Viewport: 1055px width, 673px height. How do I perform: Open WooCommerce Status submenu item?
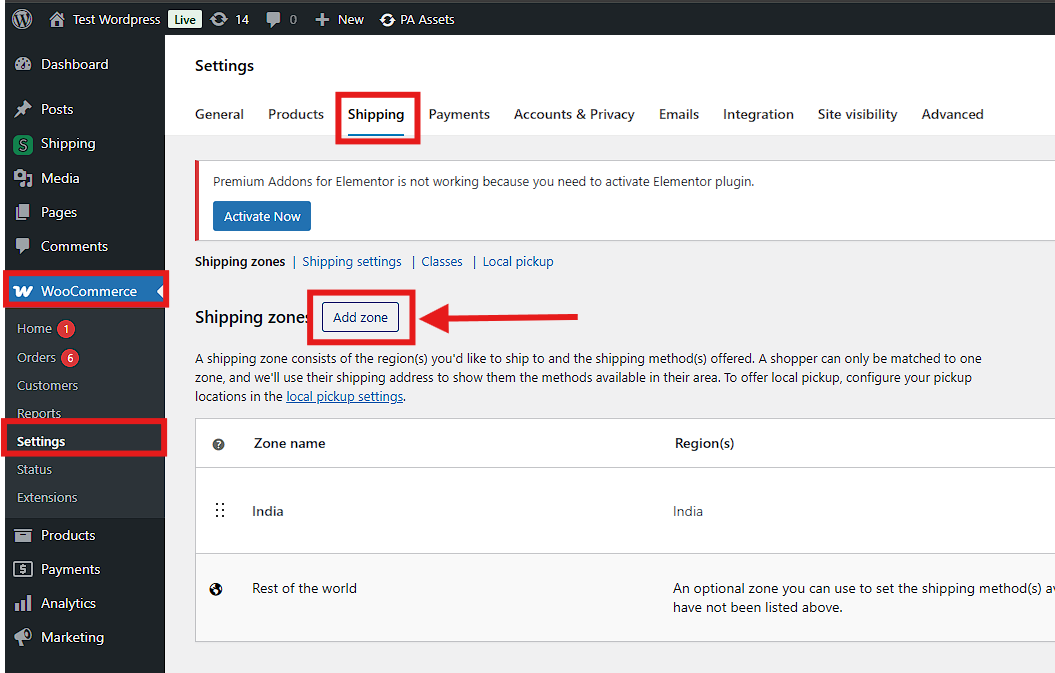34,470
